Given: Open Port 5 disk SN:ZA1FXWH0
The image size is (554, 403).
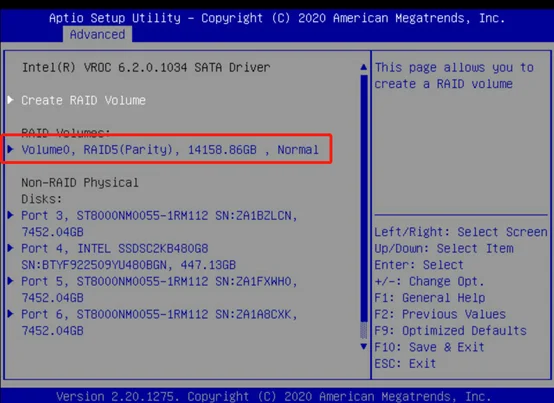Looking at the screenshot, I should [x=159, y=290].
